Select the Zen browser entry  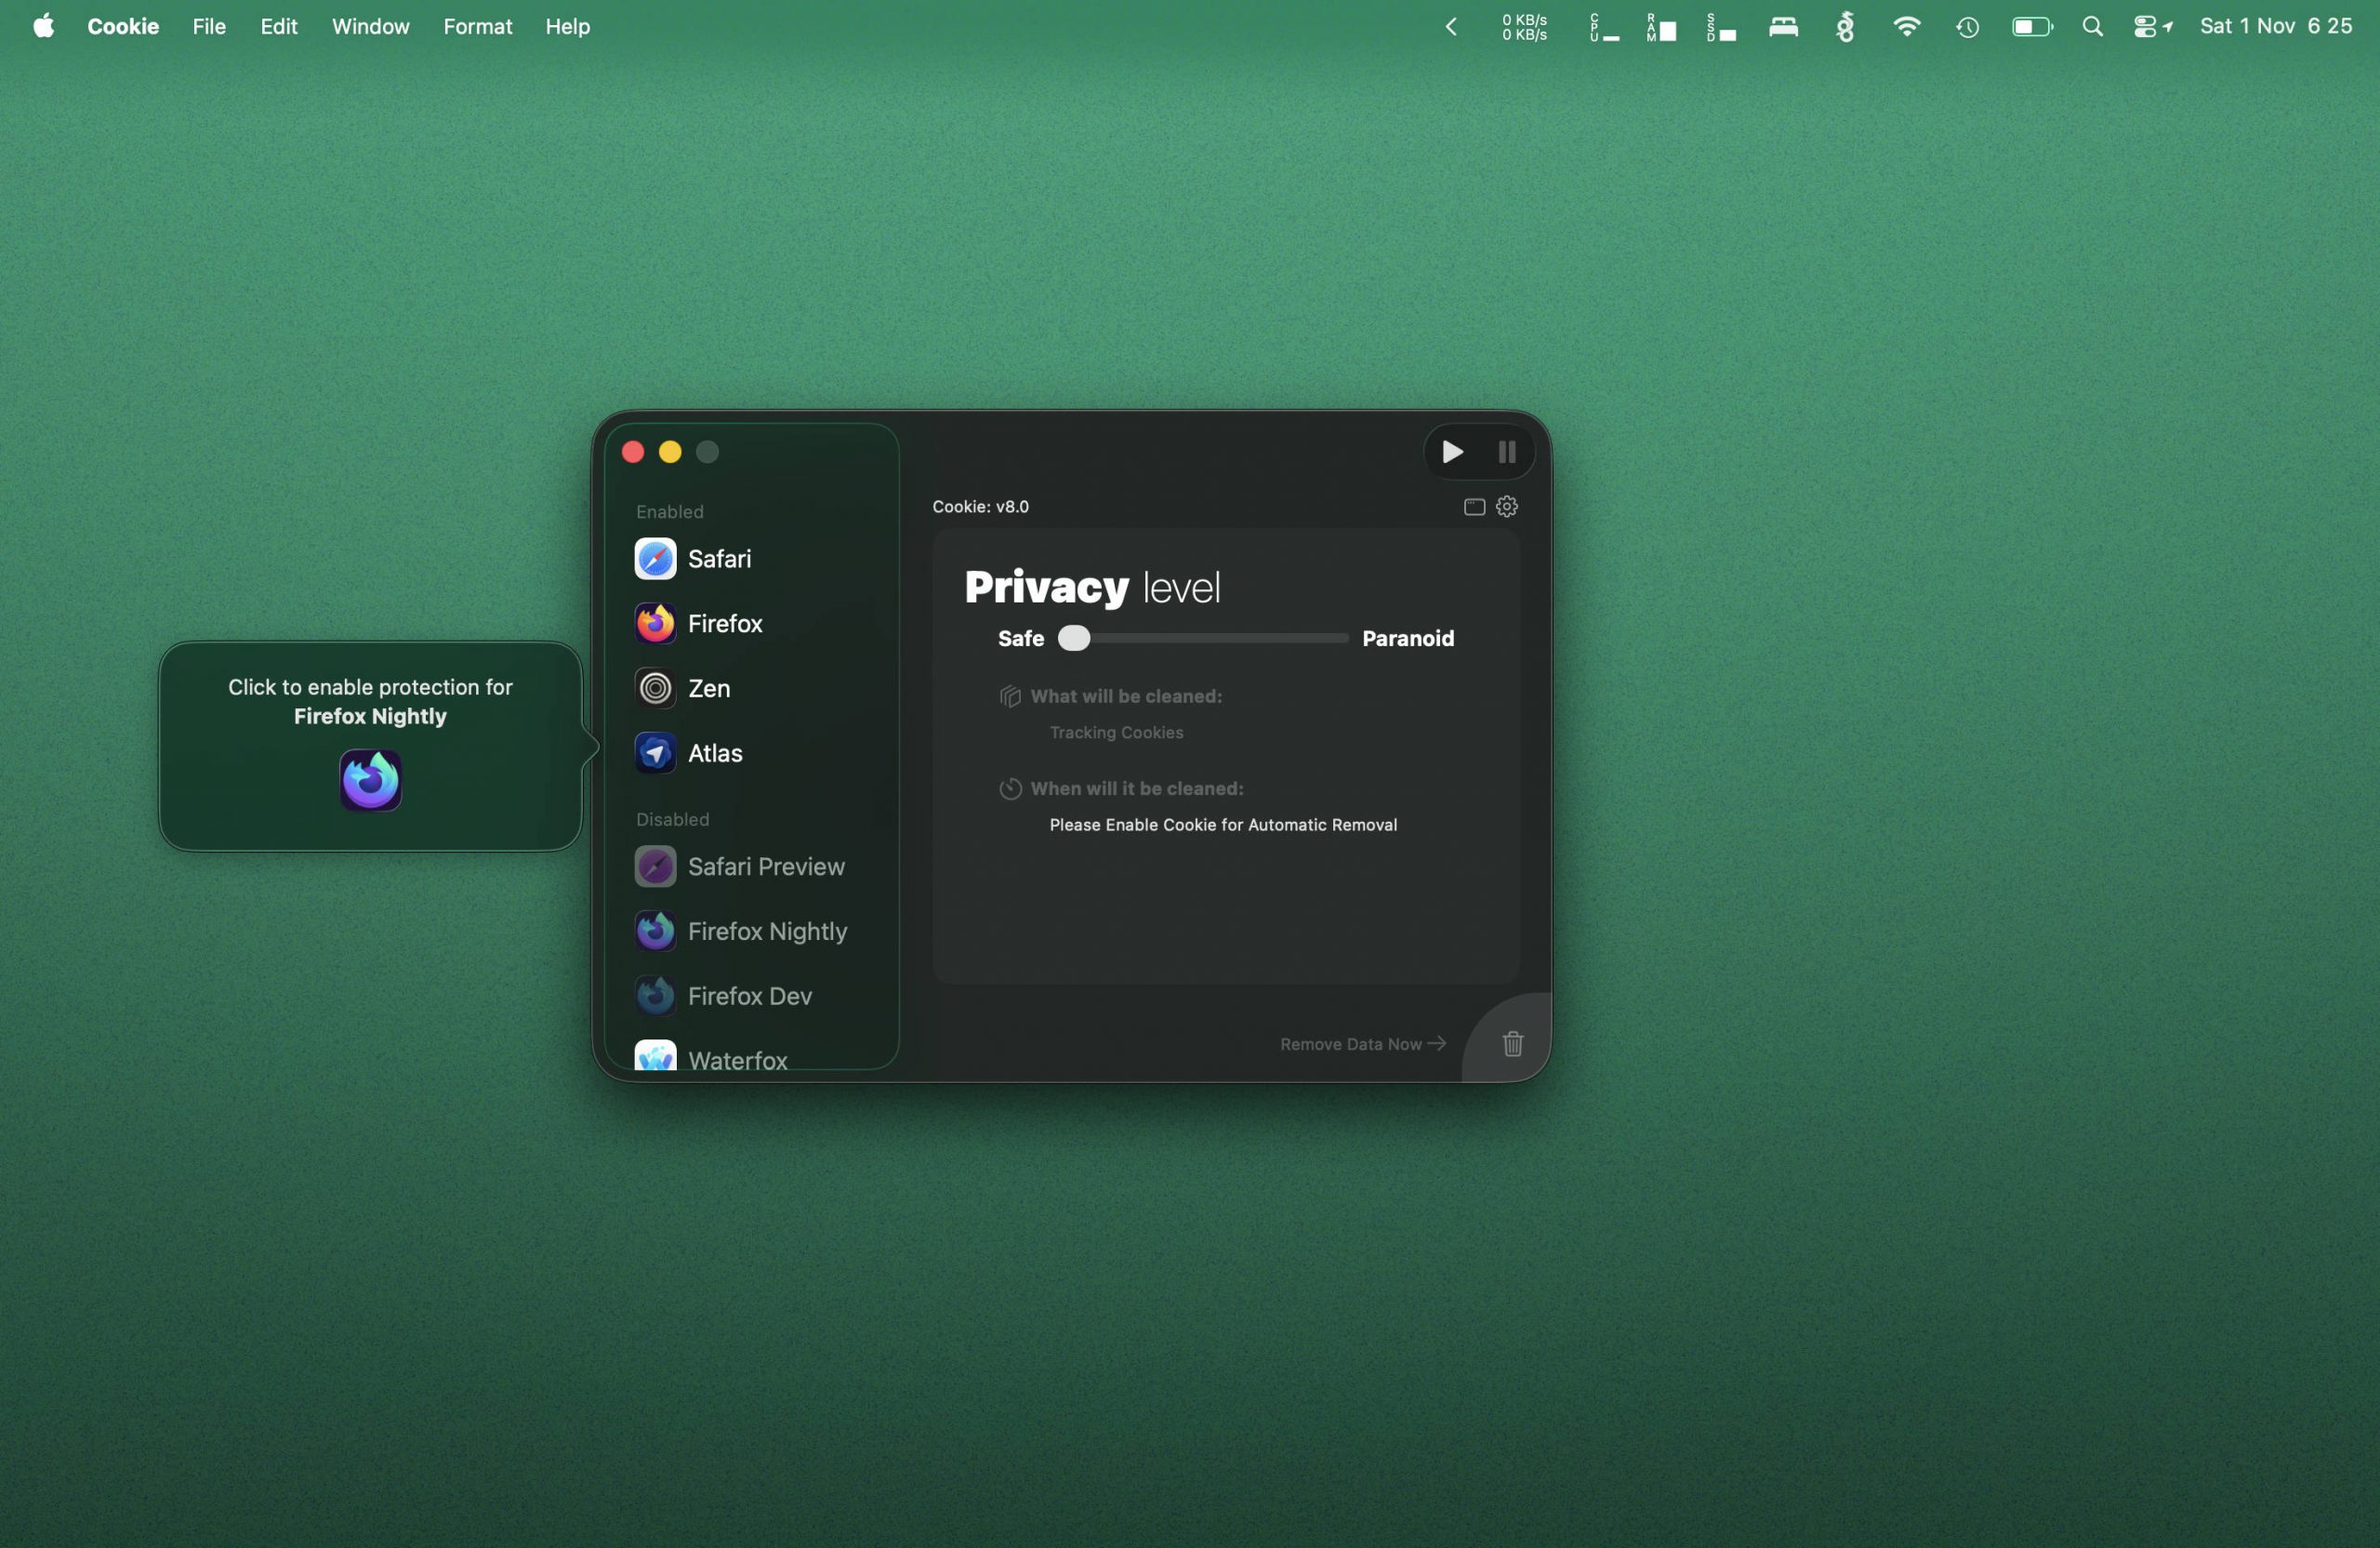coord(708,689)
